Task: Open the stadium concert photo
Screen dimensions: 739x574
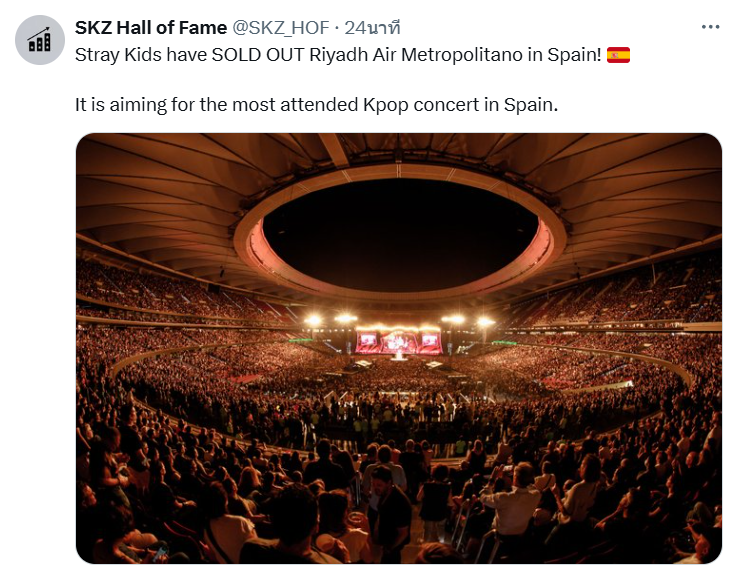Action: (x=399, y=348)
